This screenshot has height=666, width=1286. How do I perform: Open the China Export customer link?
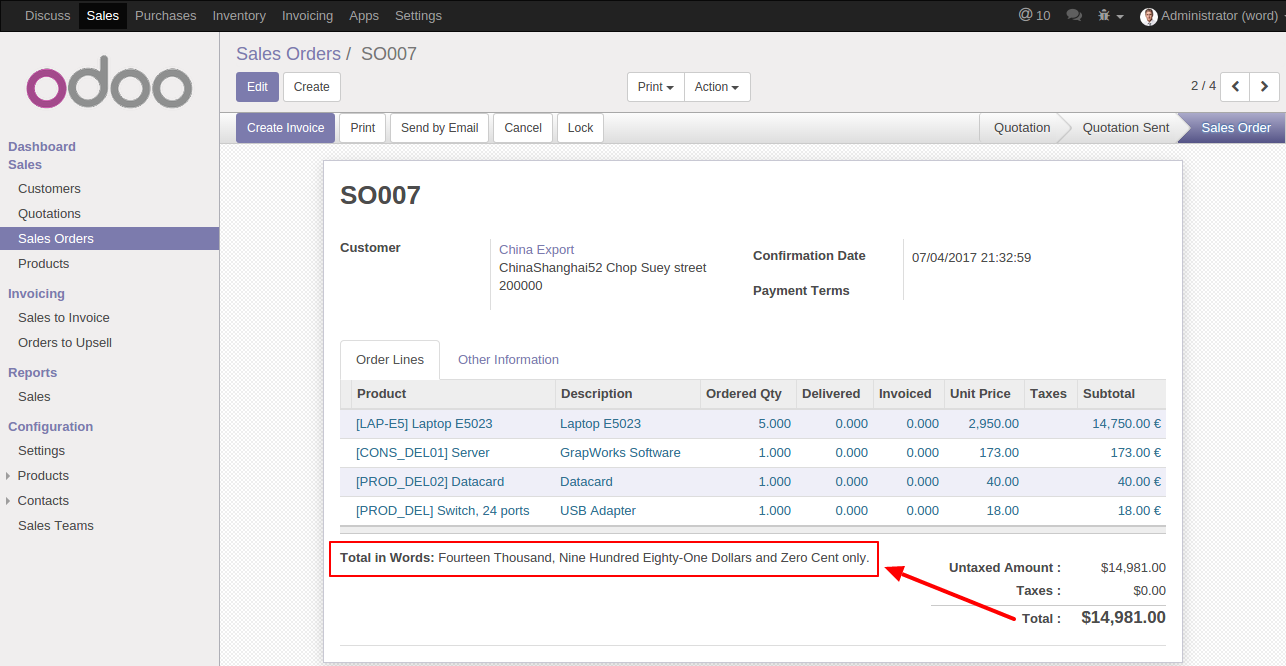[x=537, y=250]
